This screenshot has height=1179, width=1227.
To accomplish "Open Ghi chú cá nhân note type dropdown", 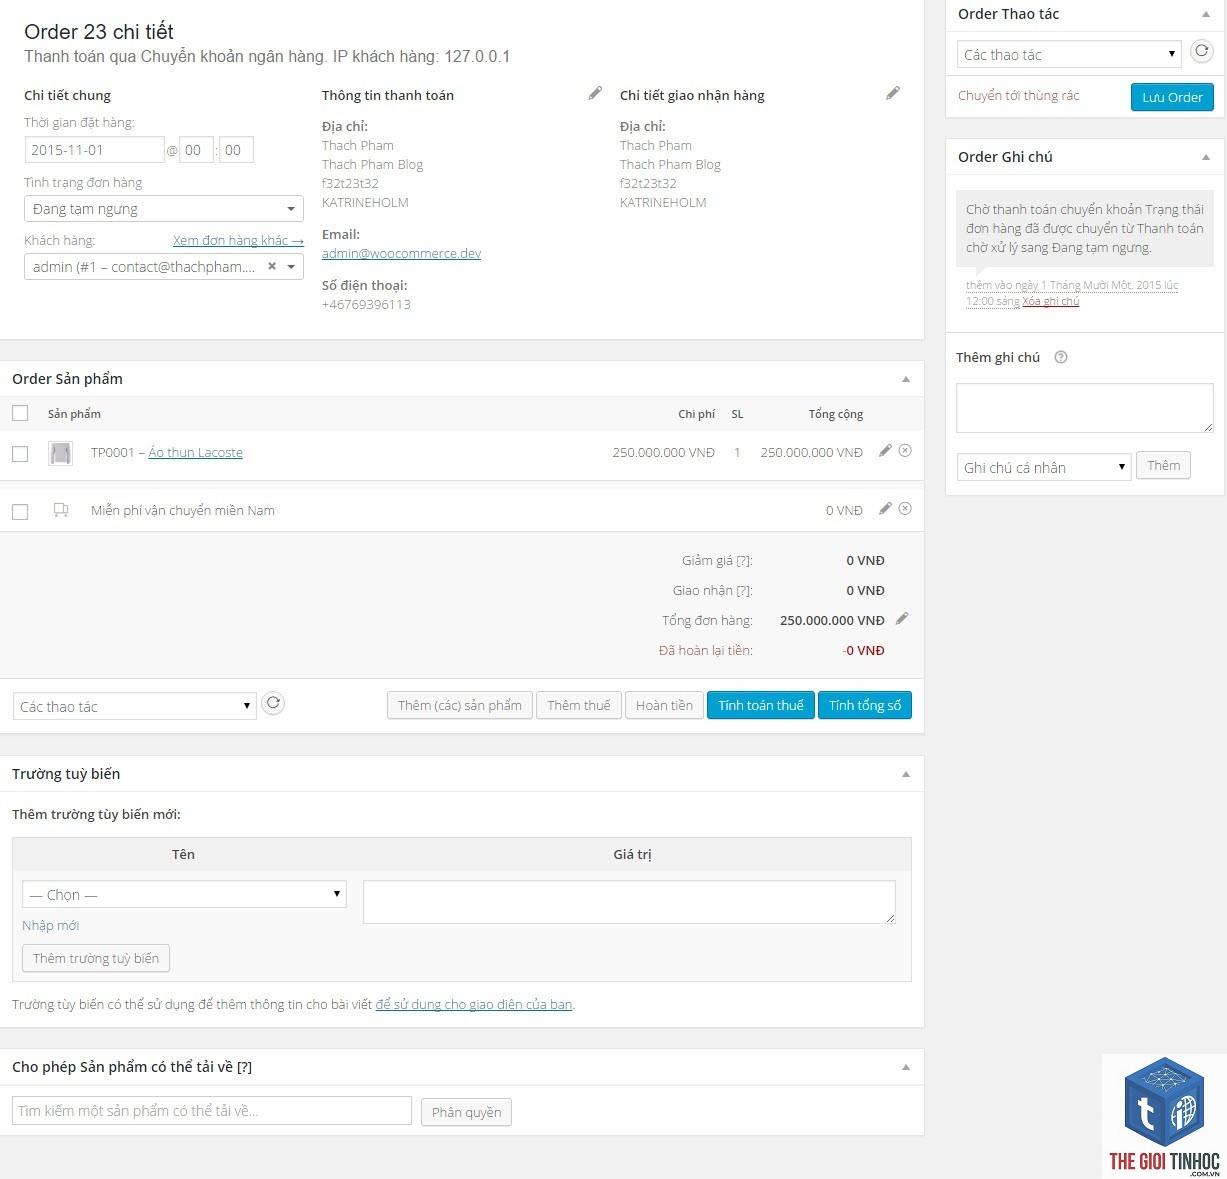I will click(x=1044, y=467).
